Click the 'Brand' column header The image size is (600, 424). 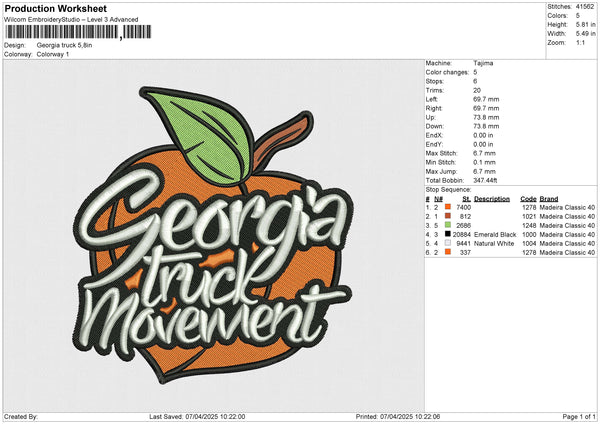point(549,199)
